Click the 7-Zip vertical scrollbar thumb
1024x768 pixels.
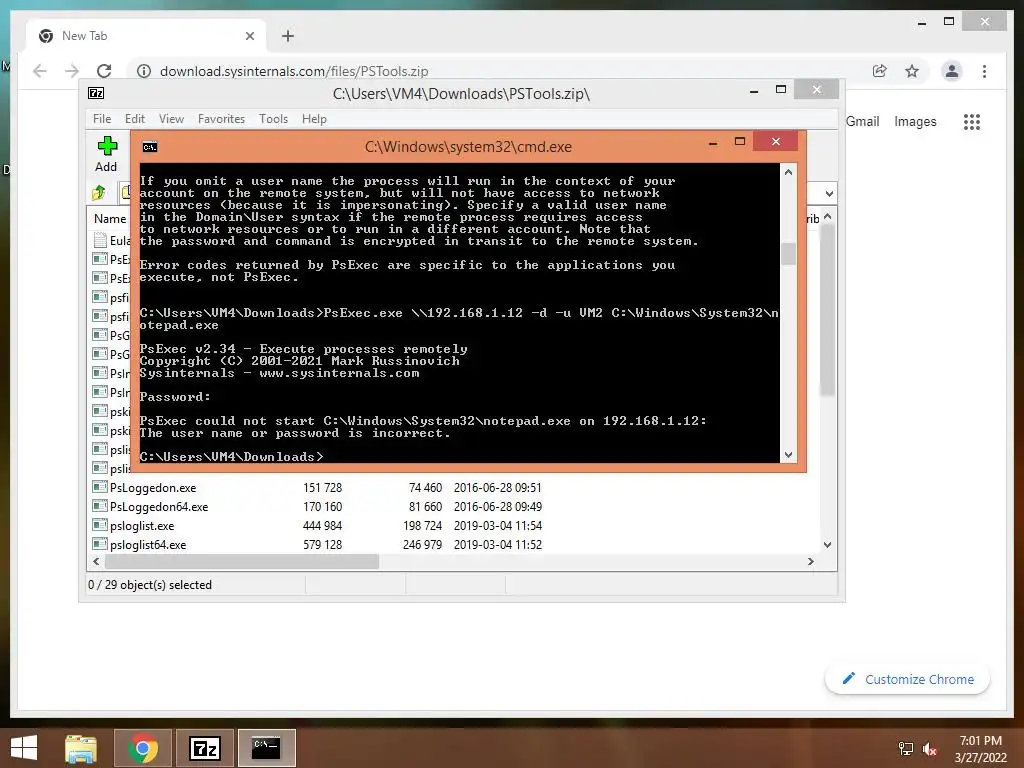[x=827, y=310]
